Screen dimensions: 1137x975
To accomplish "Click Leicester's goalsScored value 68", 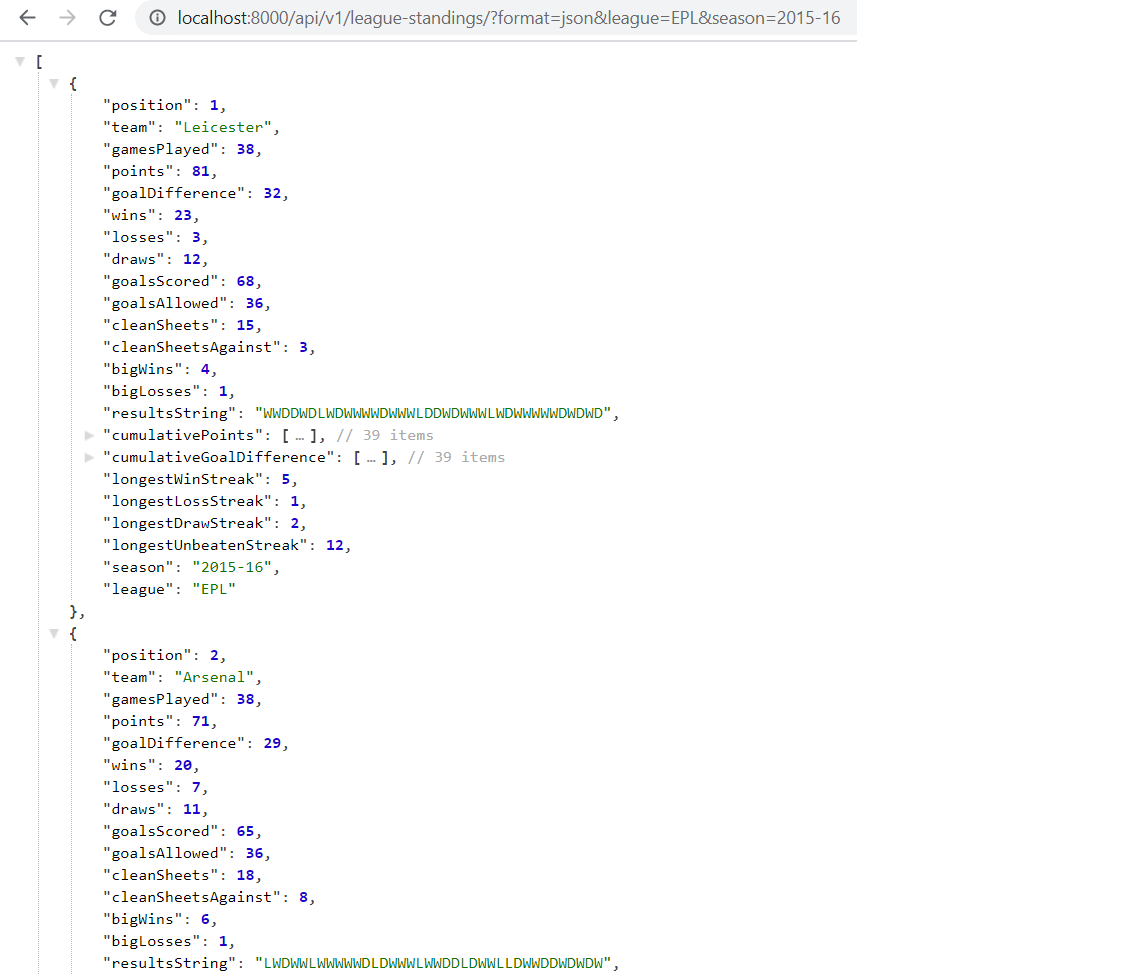I will click(245, 281).
